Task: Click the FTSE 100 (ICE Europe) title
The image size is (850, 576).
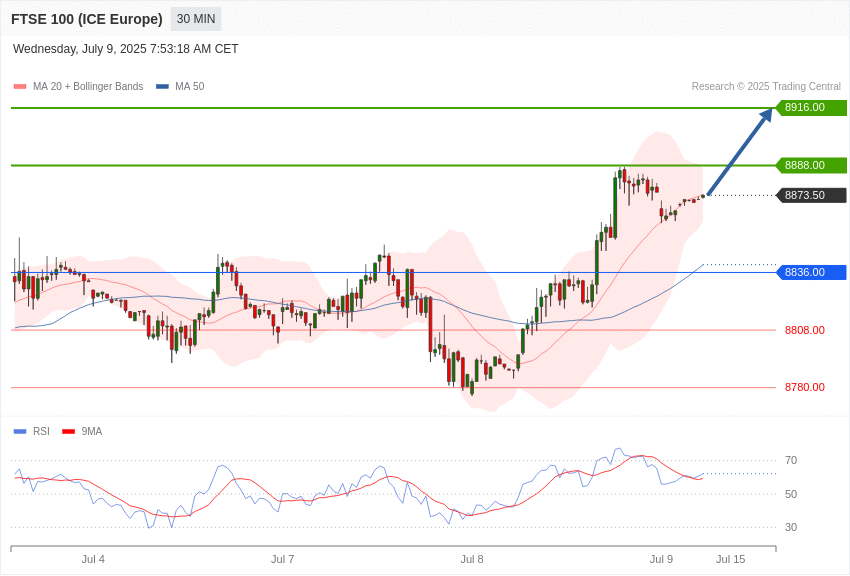Action: tap(87, 19)
